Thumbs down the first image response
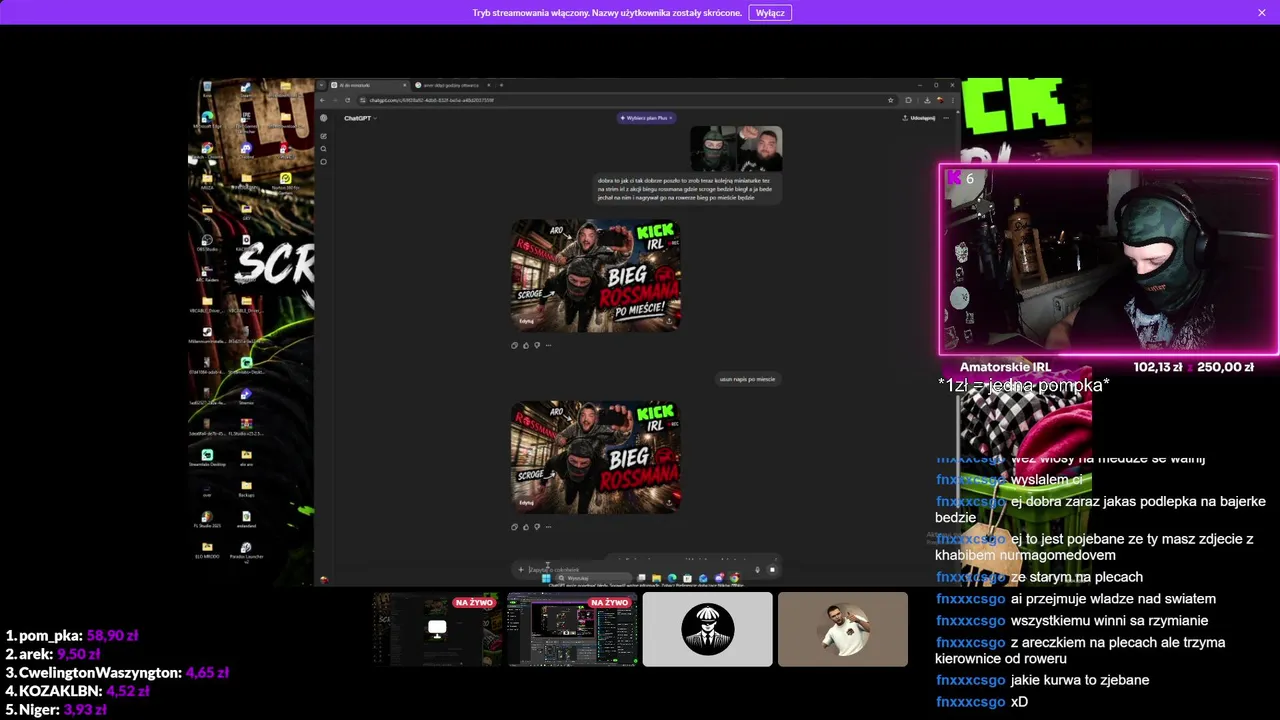 [537, 345]
